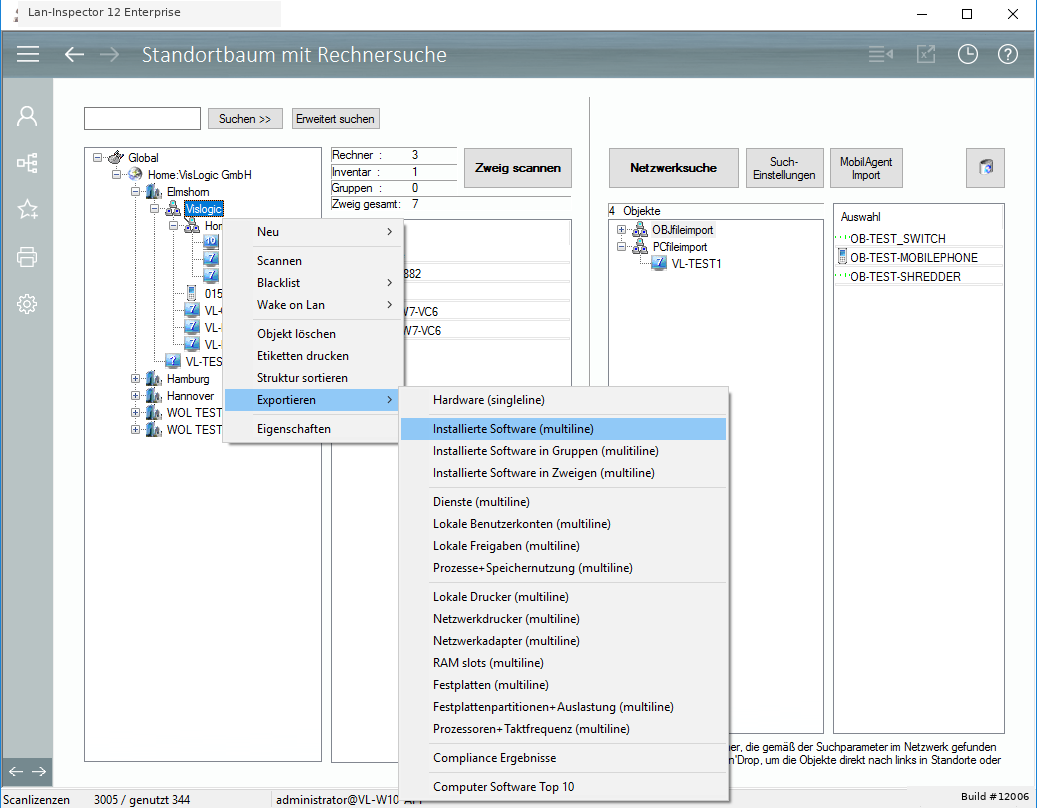Go forward with the right arrow
The height and width of the screenshot is (808, 1037).
[110, 54]
